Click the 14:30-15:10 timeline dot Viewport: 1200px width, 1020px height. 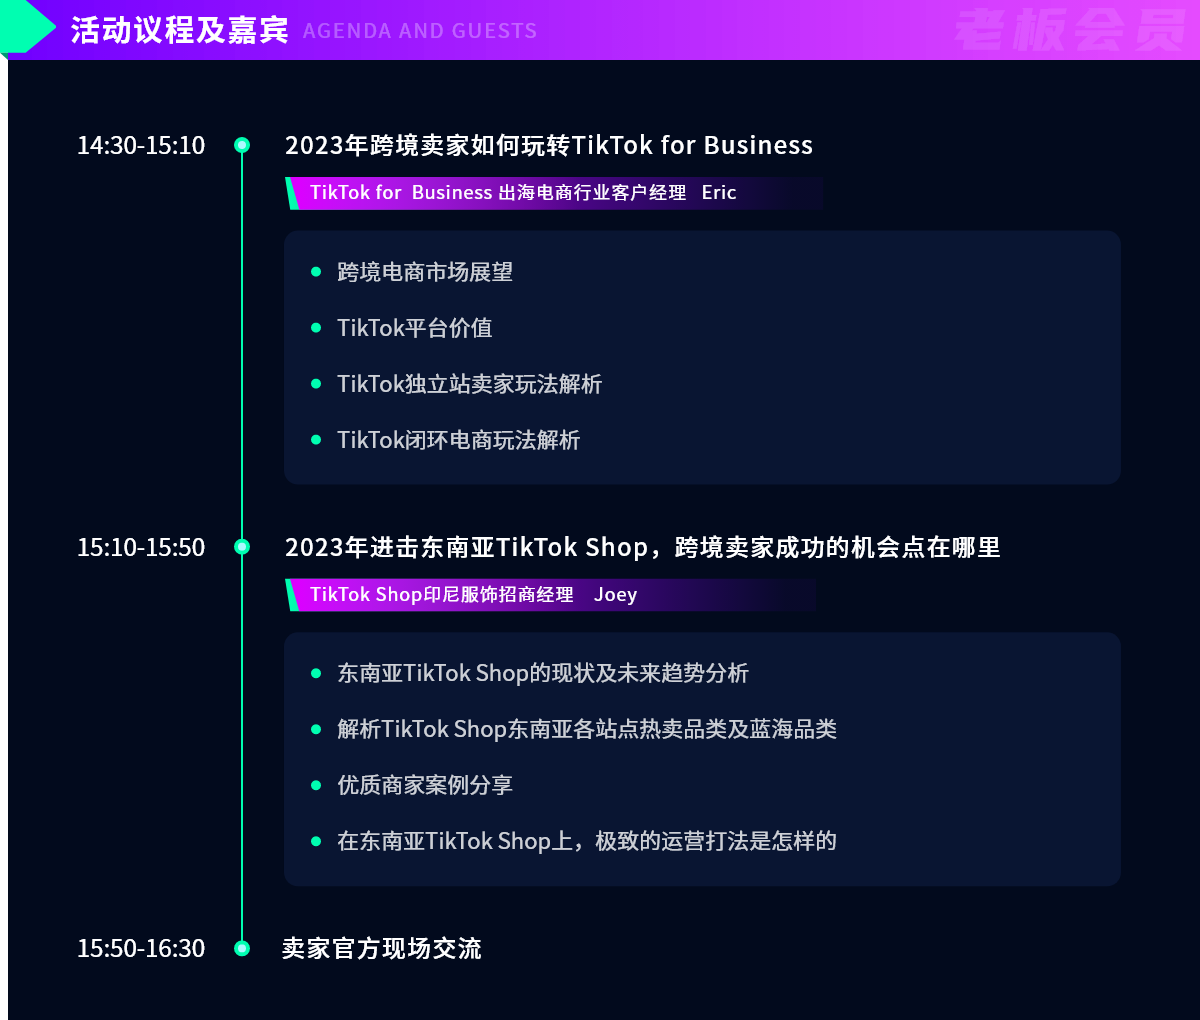coord(242,145)
